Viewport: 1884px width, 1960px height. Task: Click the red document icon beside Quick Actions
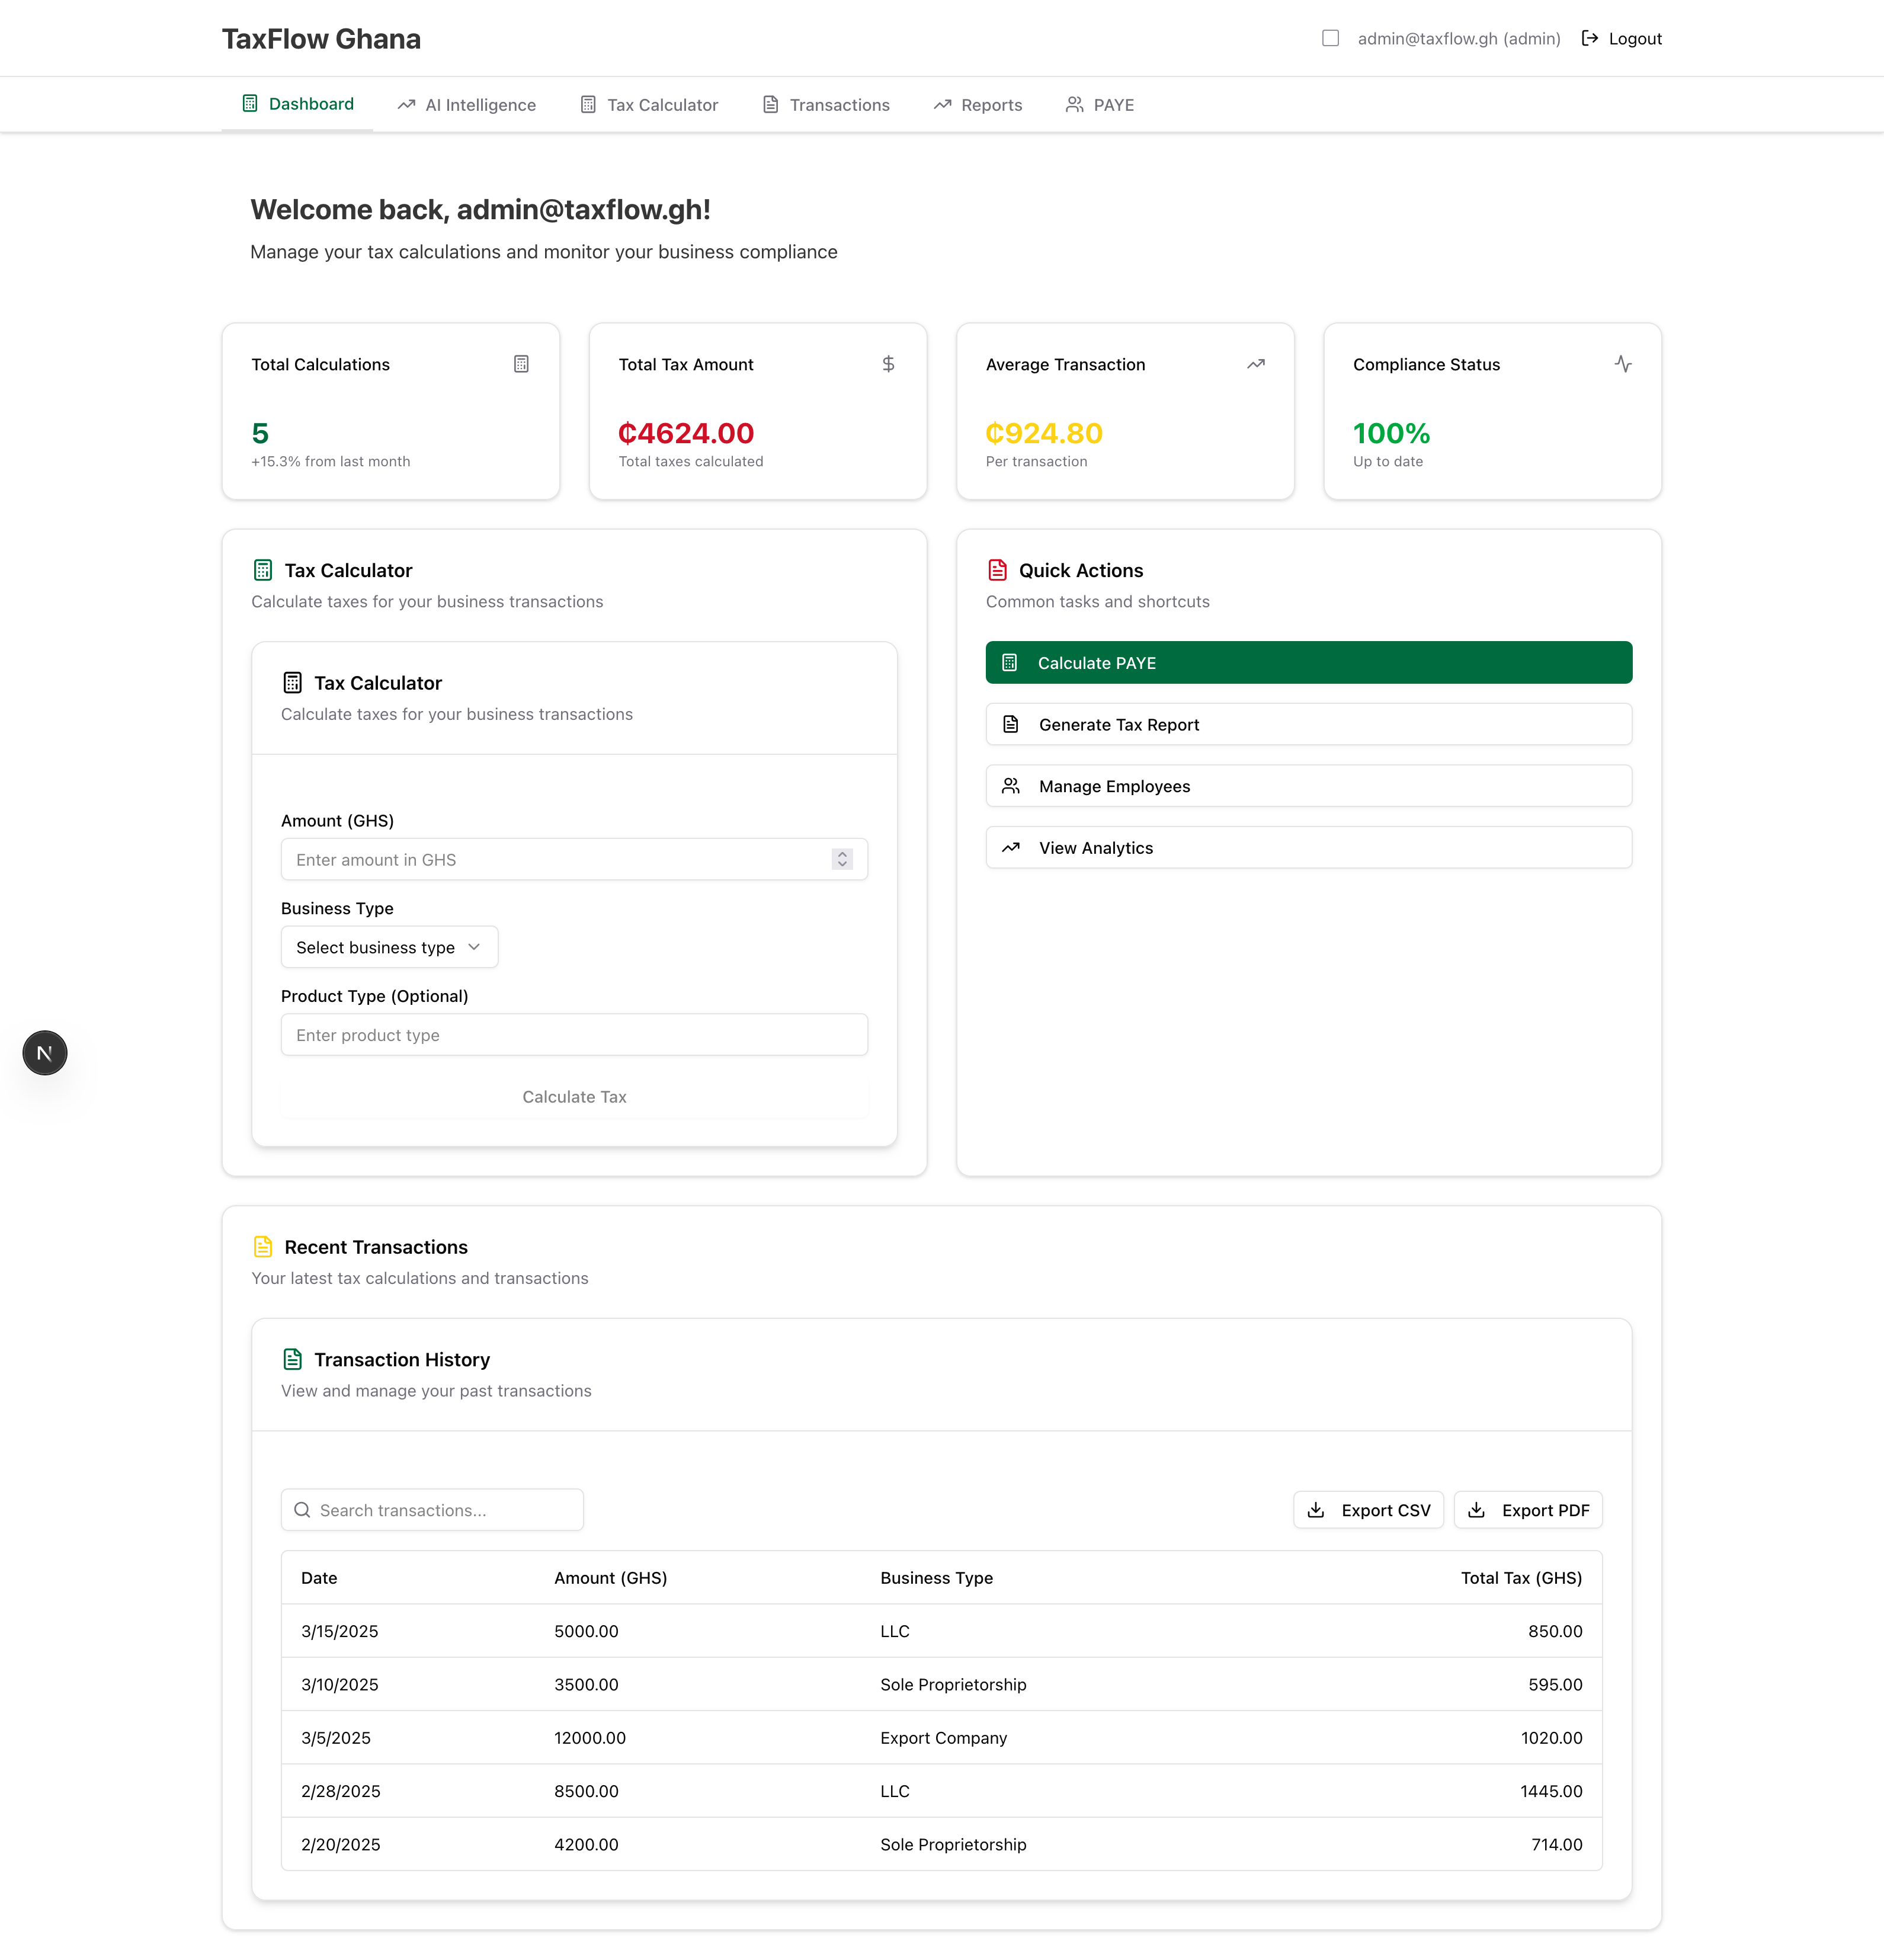coord(997,570)
